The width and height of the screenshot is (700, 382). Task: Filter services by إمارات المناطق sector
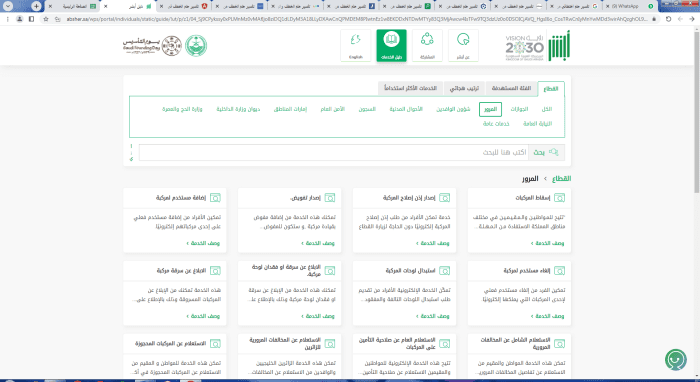[290, 109]
